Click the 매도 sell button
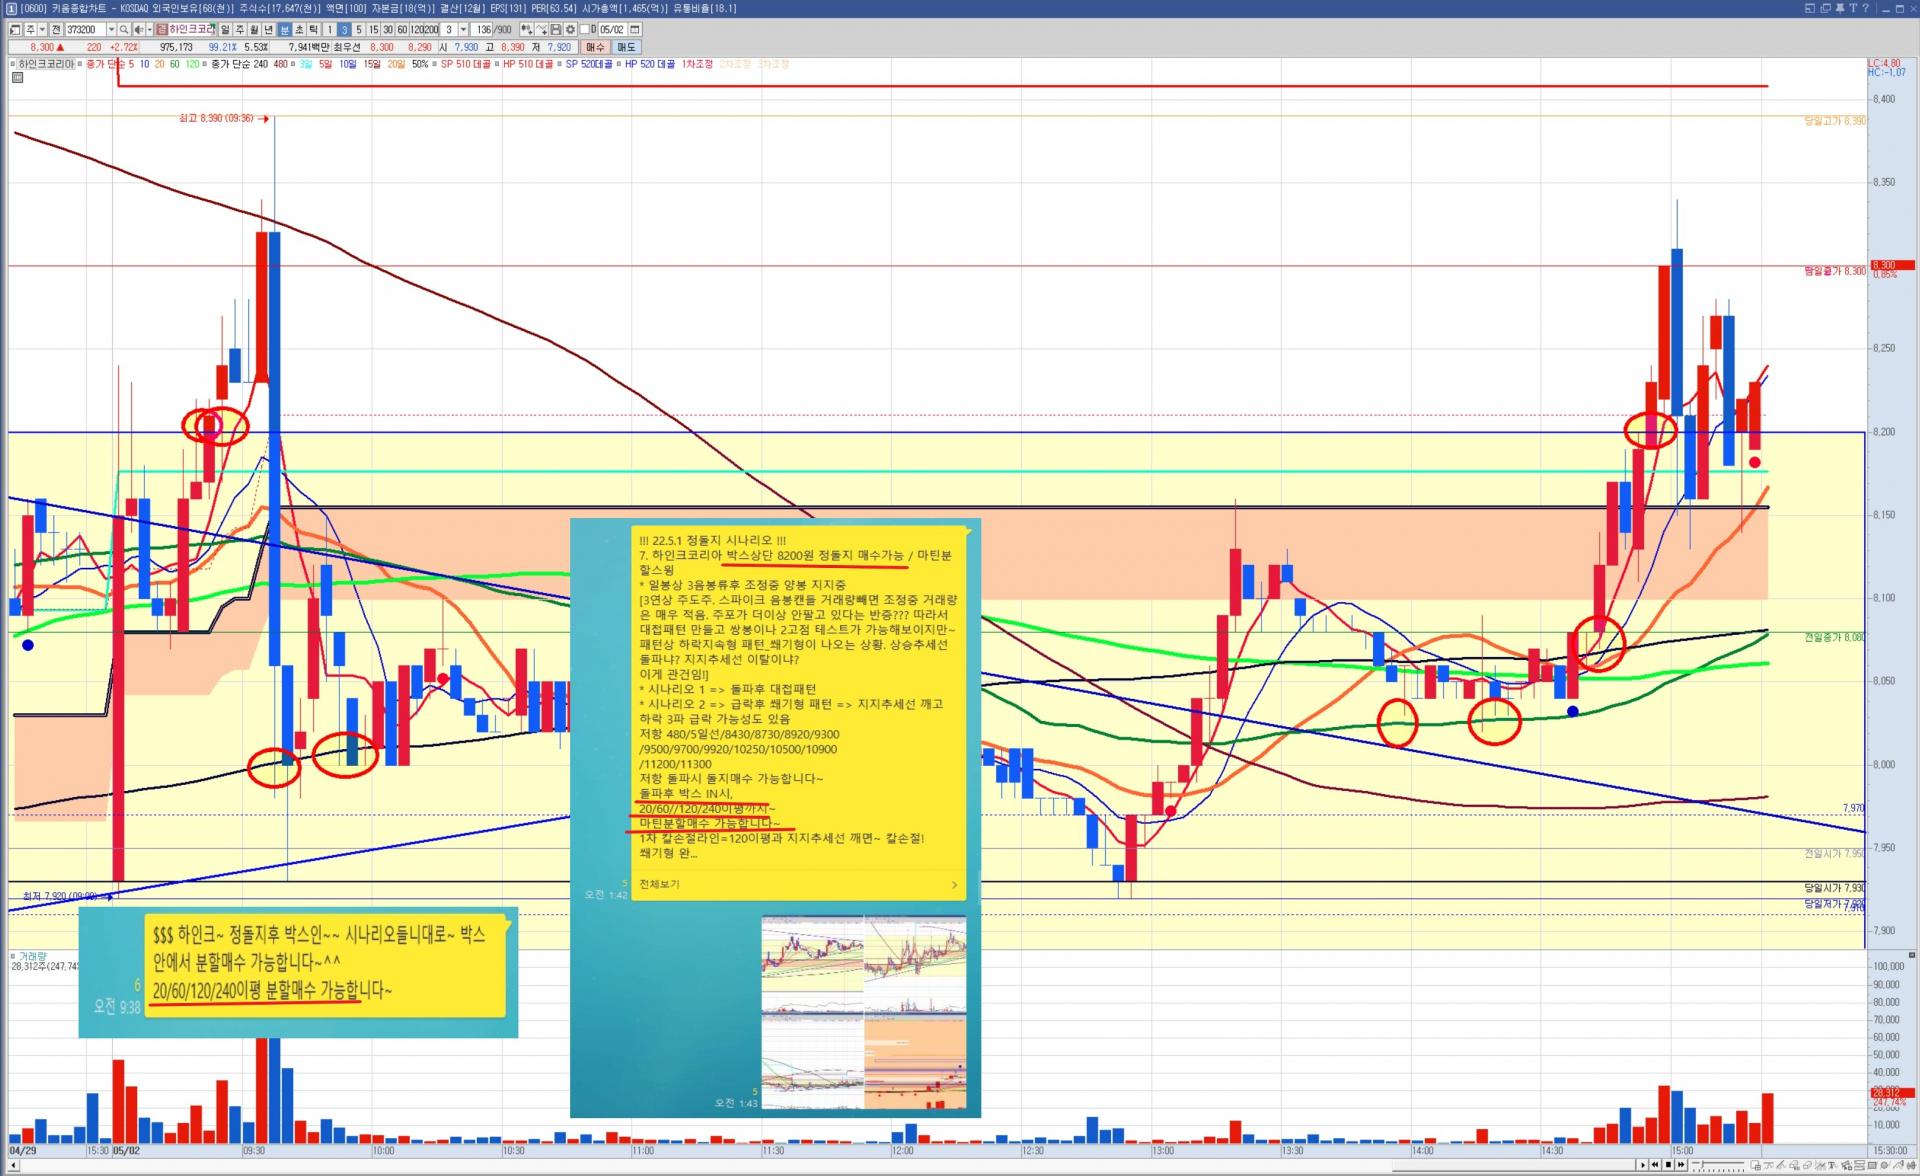This screenshot has width=1920, height=1176. [x=626, y=47]
